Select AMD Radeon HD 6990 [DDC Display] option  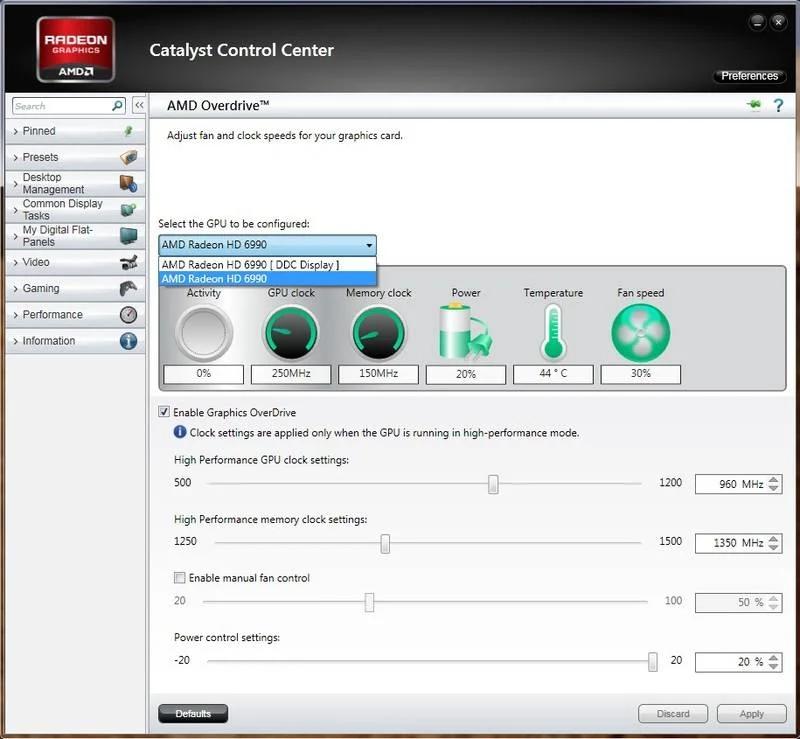point(250,264)
